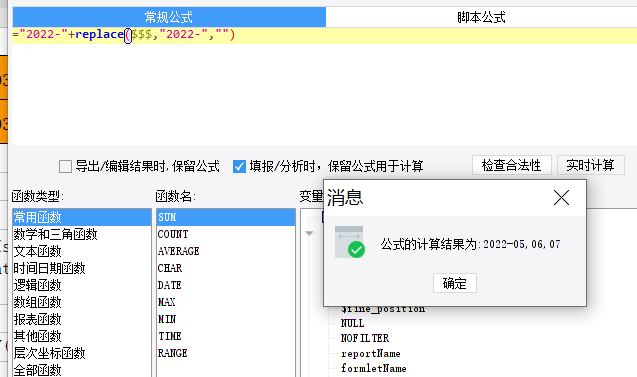Select MAX function name

click(226, 302)
